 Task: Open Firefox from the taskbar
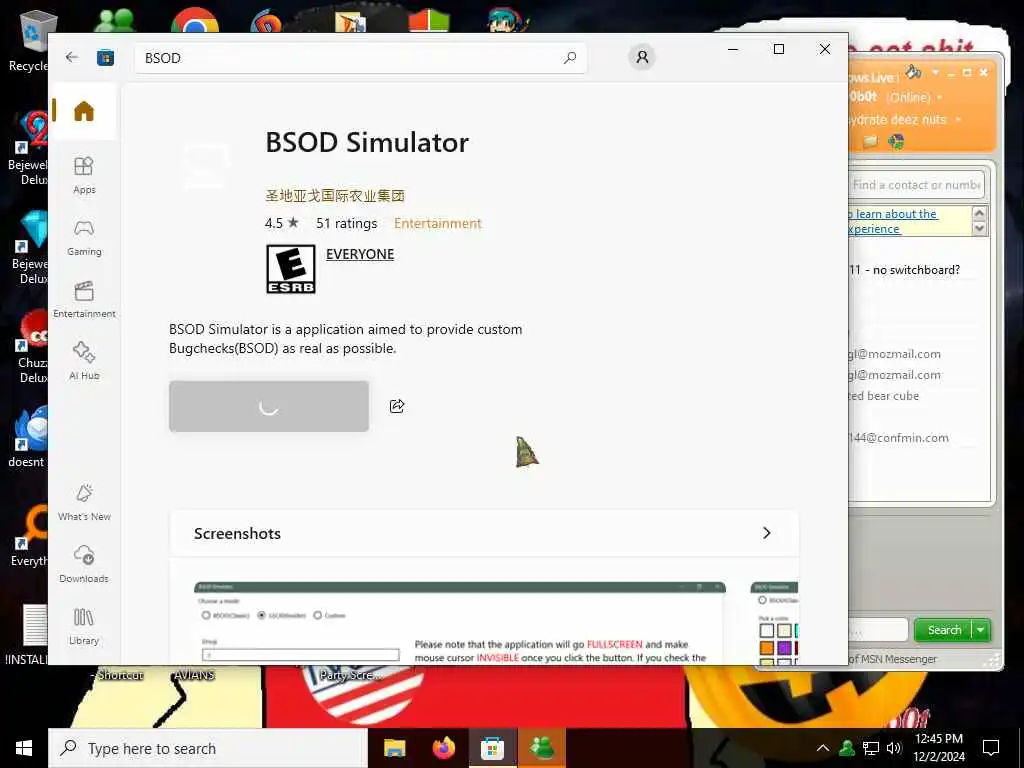[x=444, y=748]
